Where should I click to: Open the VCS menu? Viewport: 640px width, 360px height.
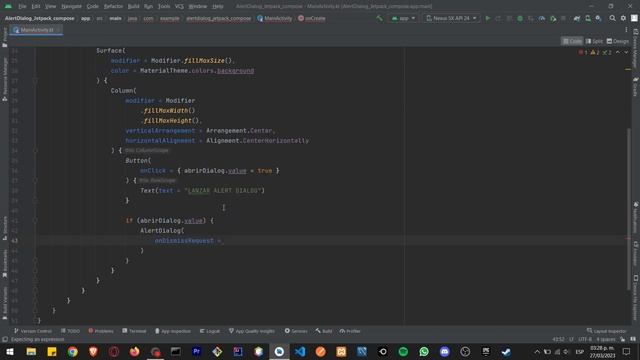[x=179, y=7]
